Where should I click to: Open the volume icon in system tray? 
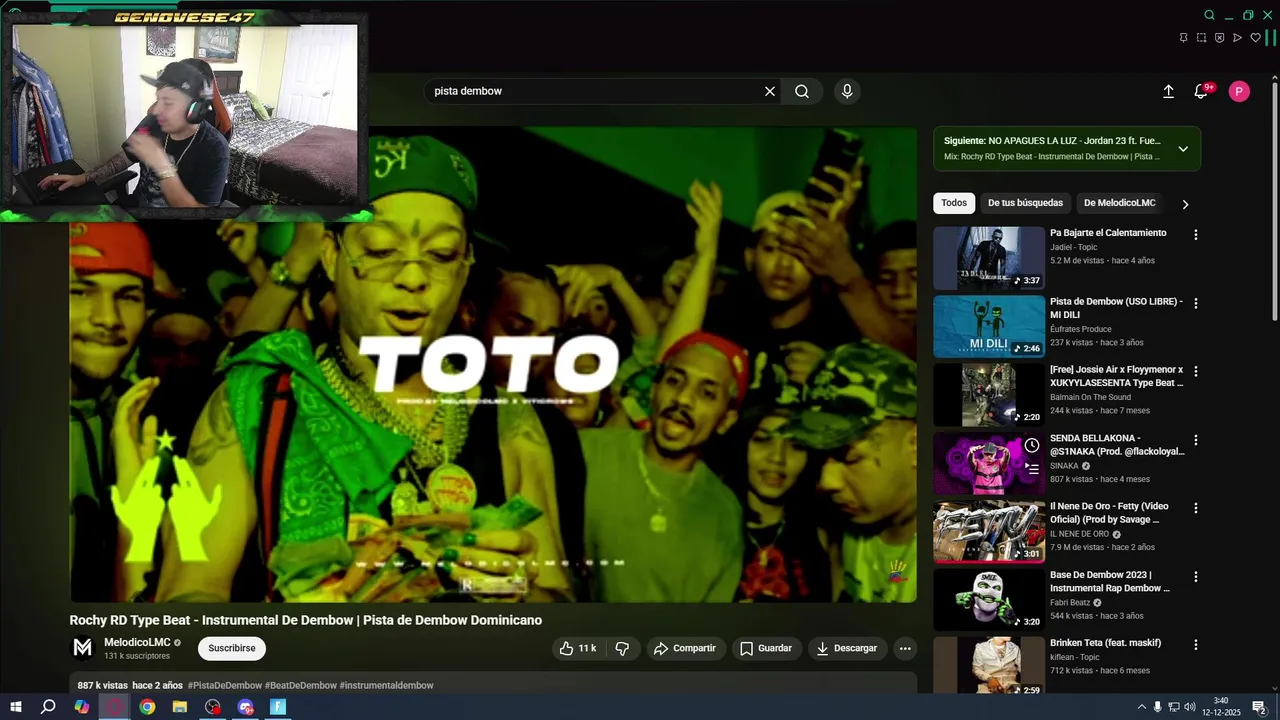[x=1189, y=707]
